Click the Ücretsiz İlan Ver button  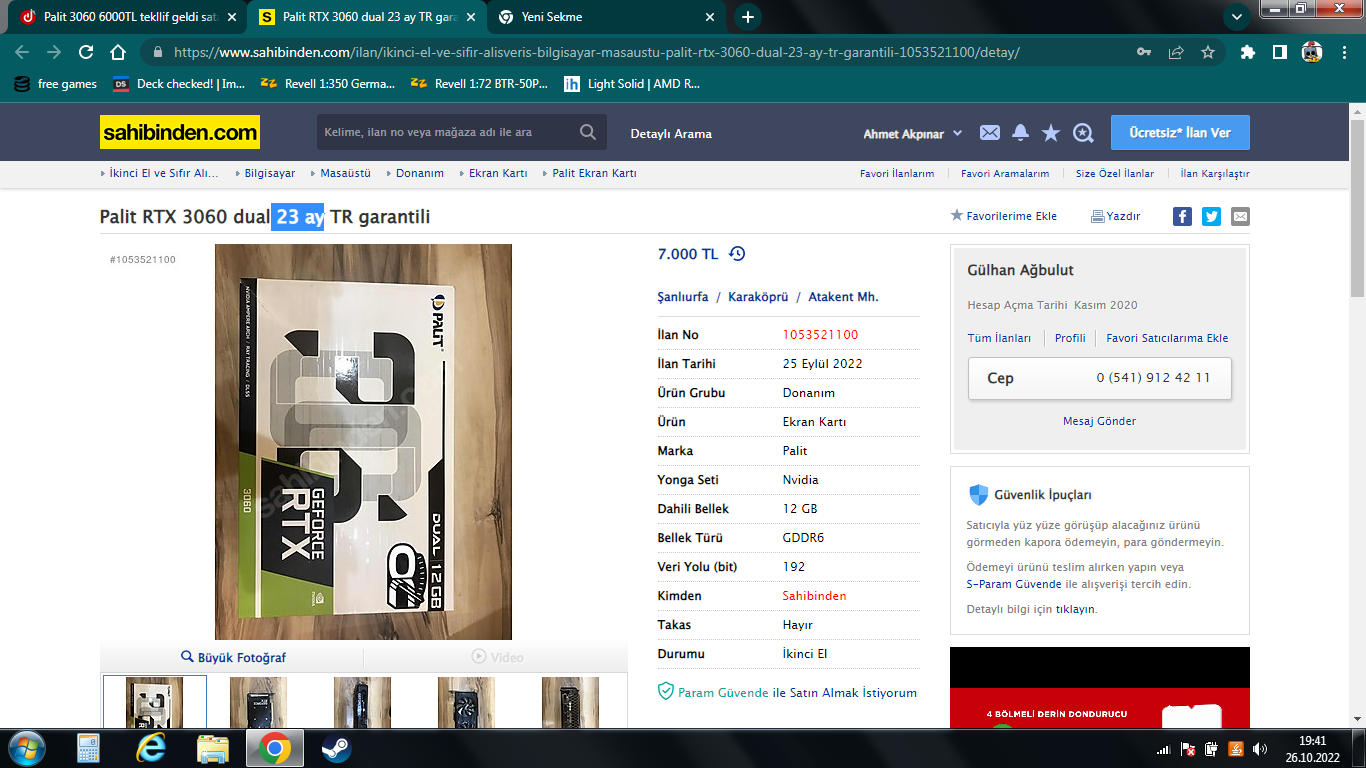(x=1180, y=133)
